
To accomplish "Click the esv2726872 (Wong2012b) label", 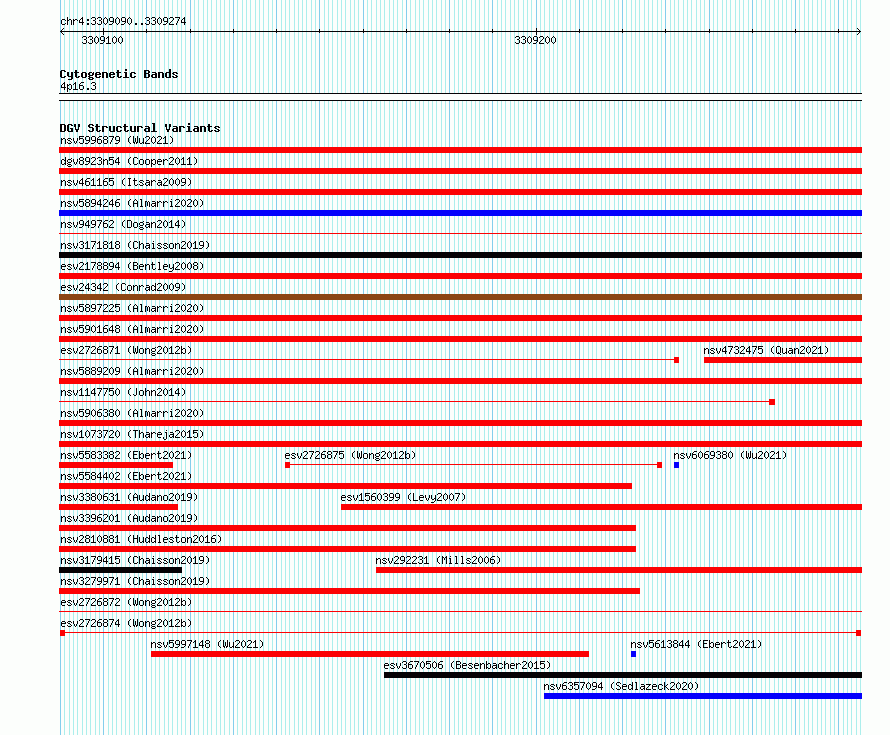I will coord(126,602).
